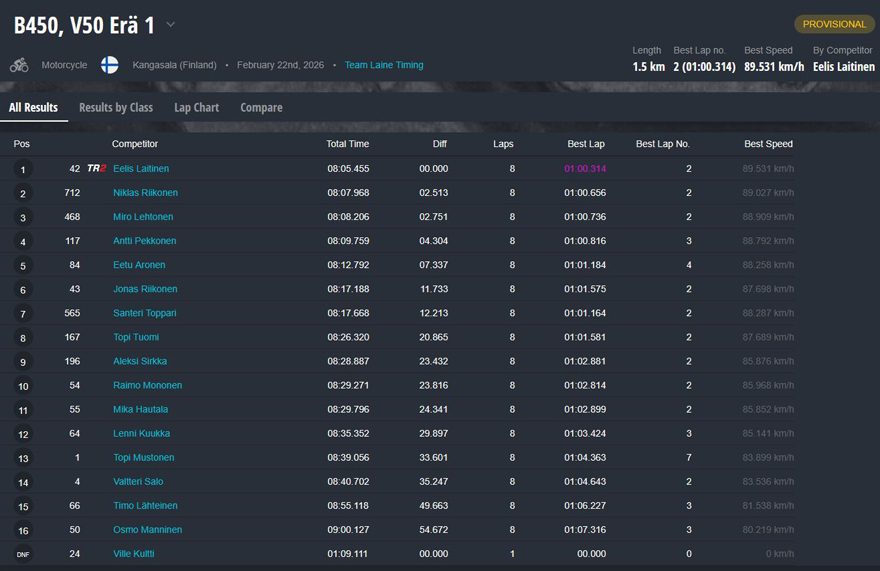
Task: Click the DNF badge for Ville Kultti
Action: [x=23, y=554]
